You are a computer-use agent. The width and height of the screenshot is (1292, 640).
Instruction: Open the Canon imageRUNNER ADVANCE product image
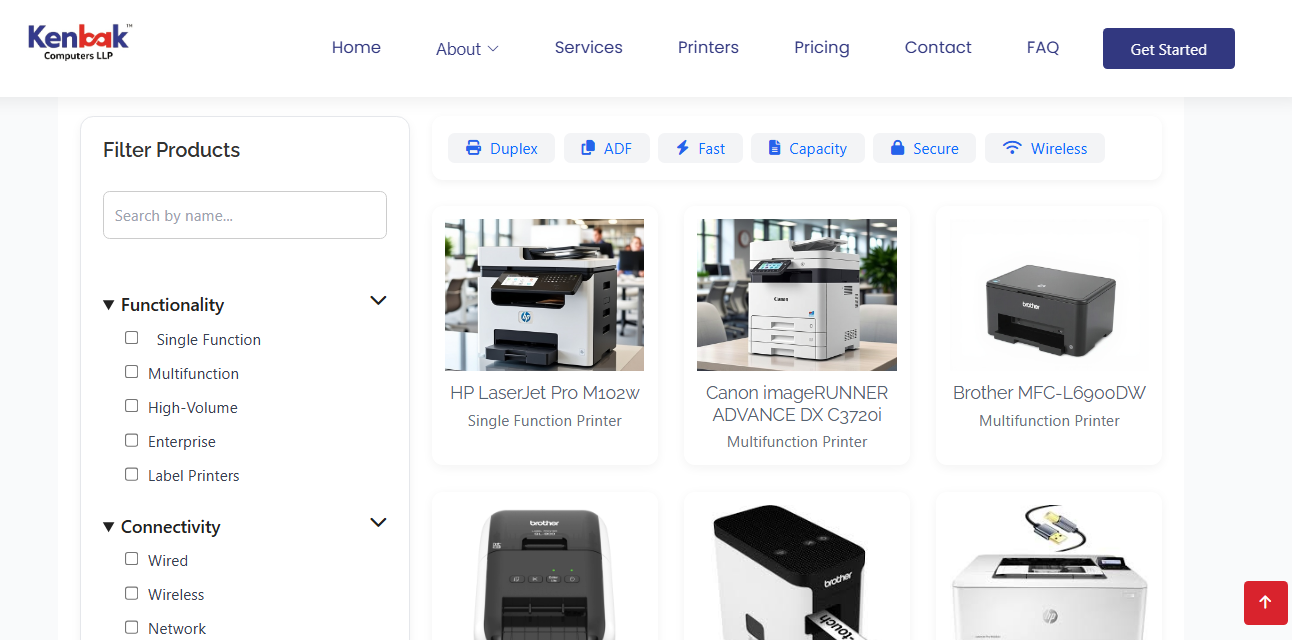[x=797, y=295]
